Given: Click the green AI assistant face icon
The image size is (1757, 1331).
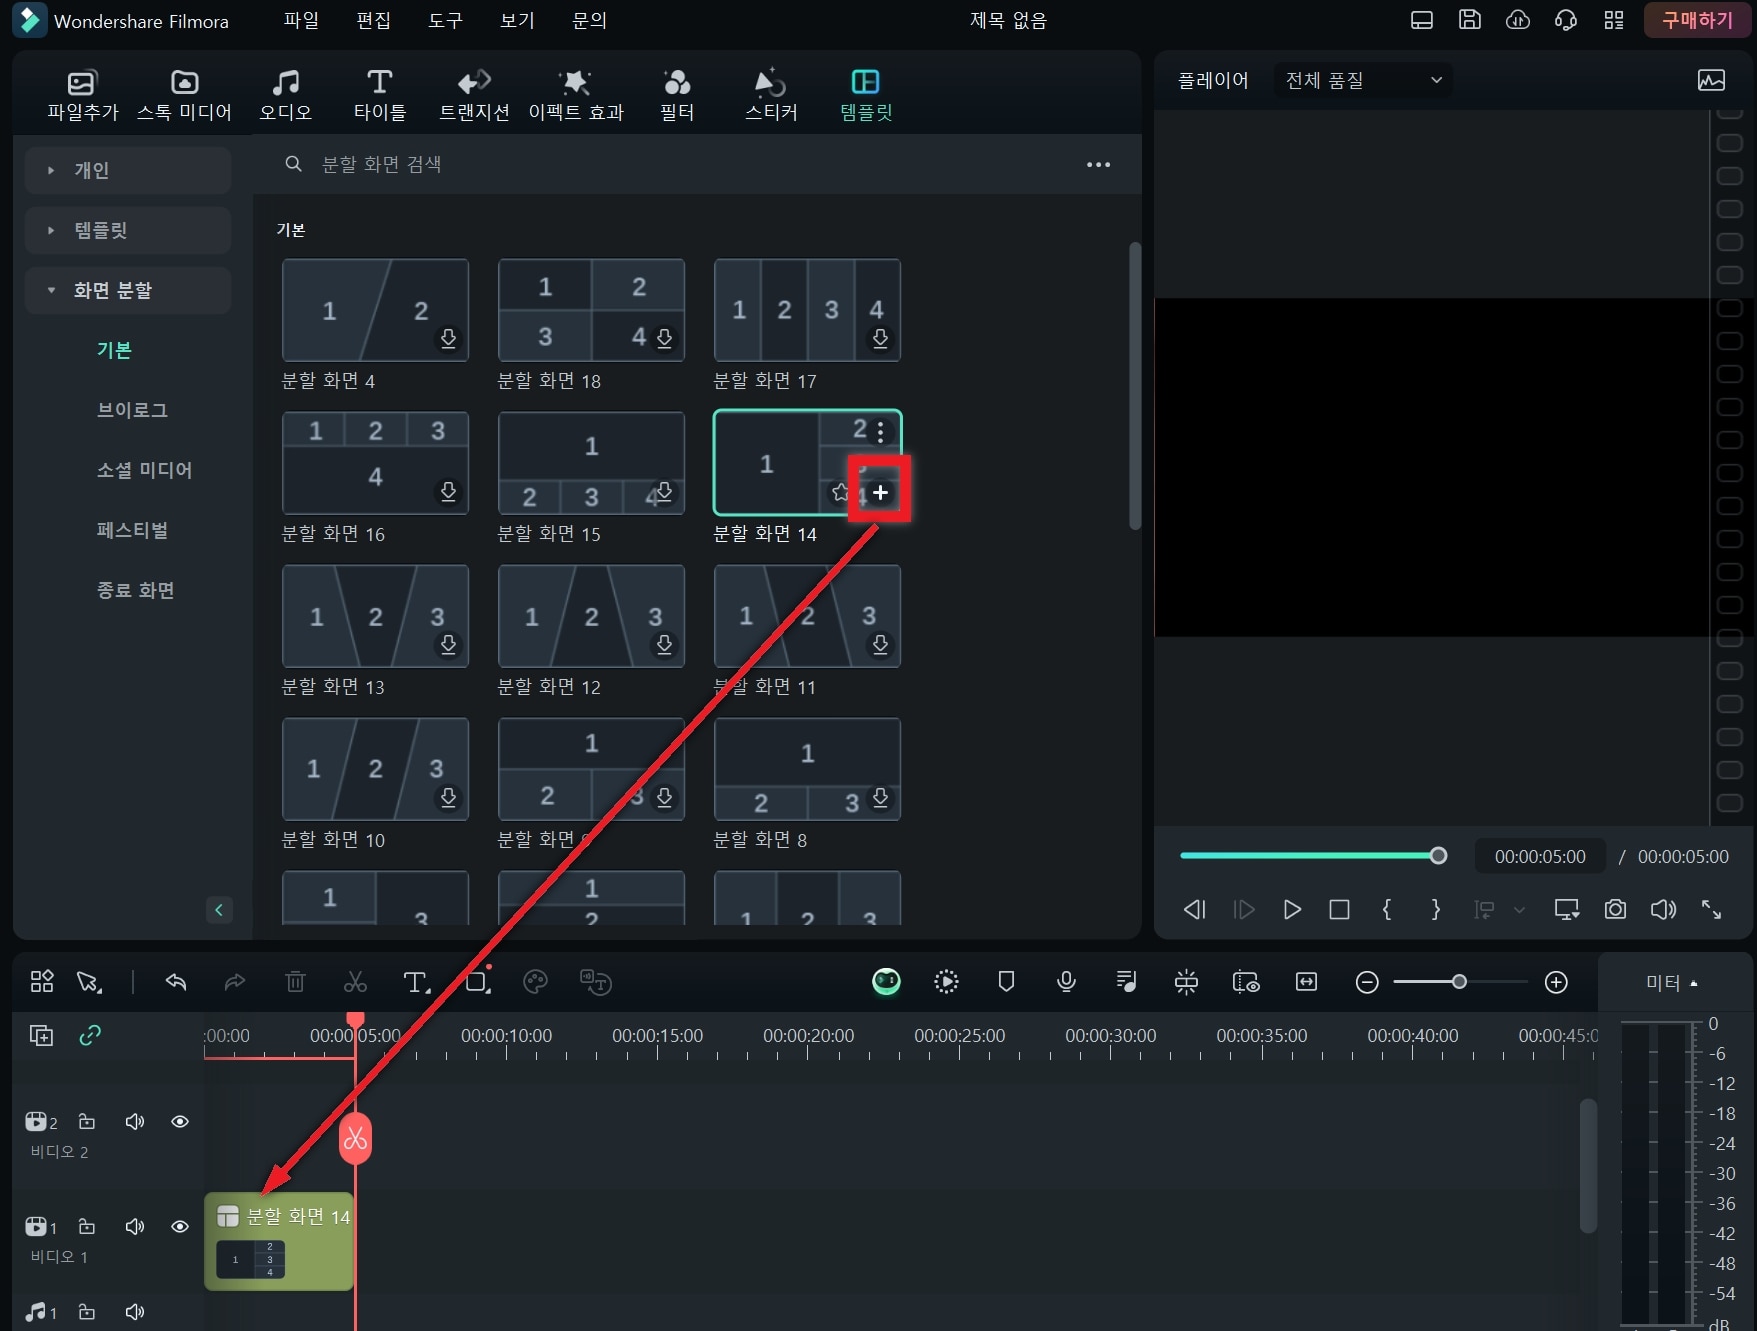Looking at the screenshot, I should (x=886, y=982).
